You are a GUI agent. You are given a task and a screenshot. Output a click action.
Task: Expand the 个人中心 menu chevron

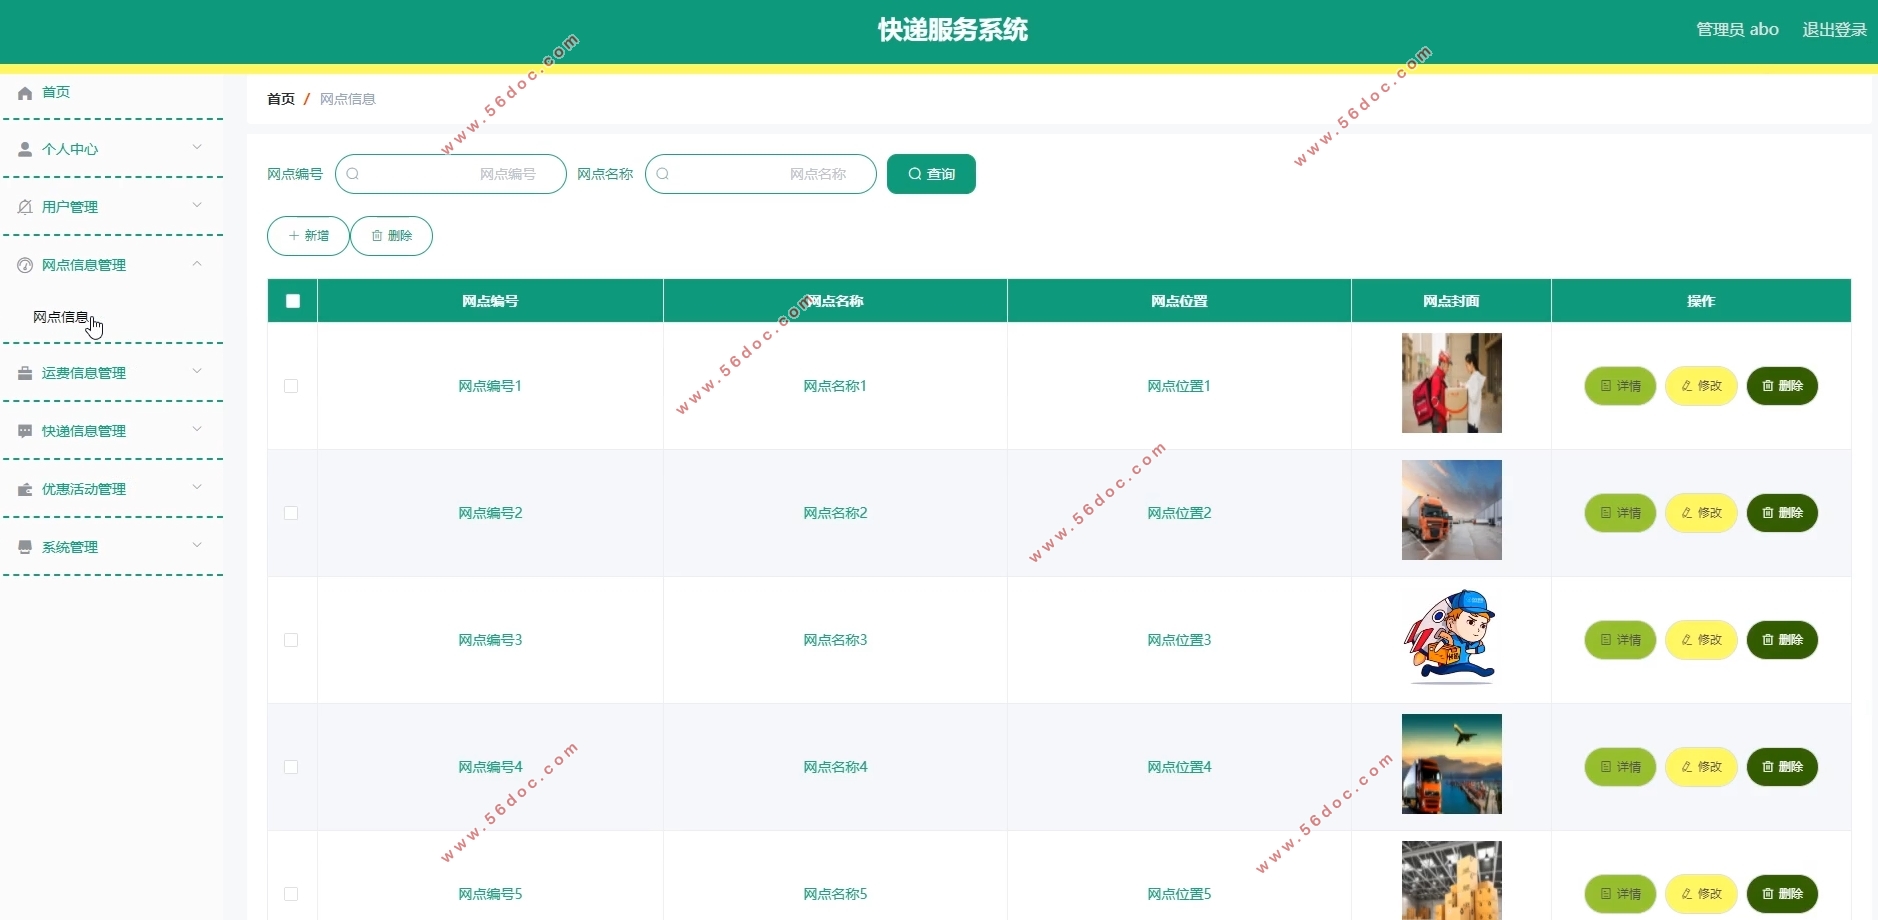point(197,148)
